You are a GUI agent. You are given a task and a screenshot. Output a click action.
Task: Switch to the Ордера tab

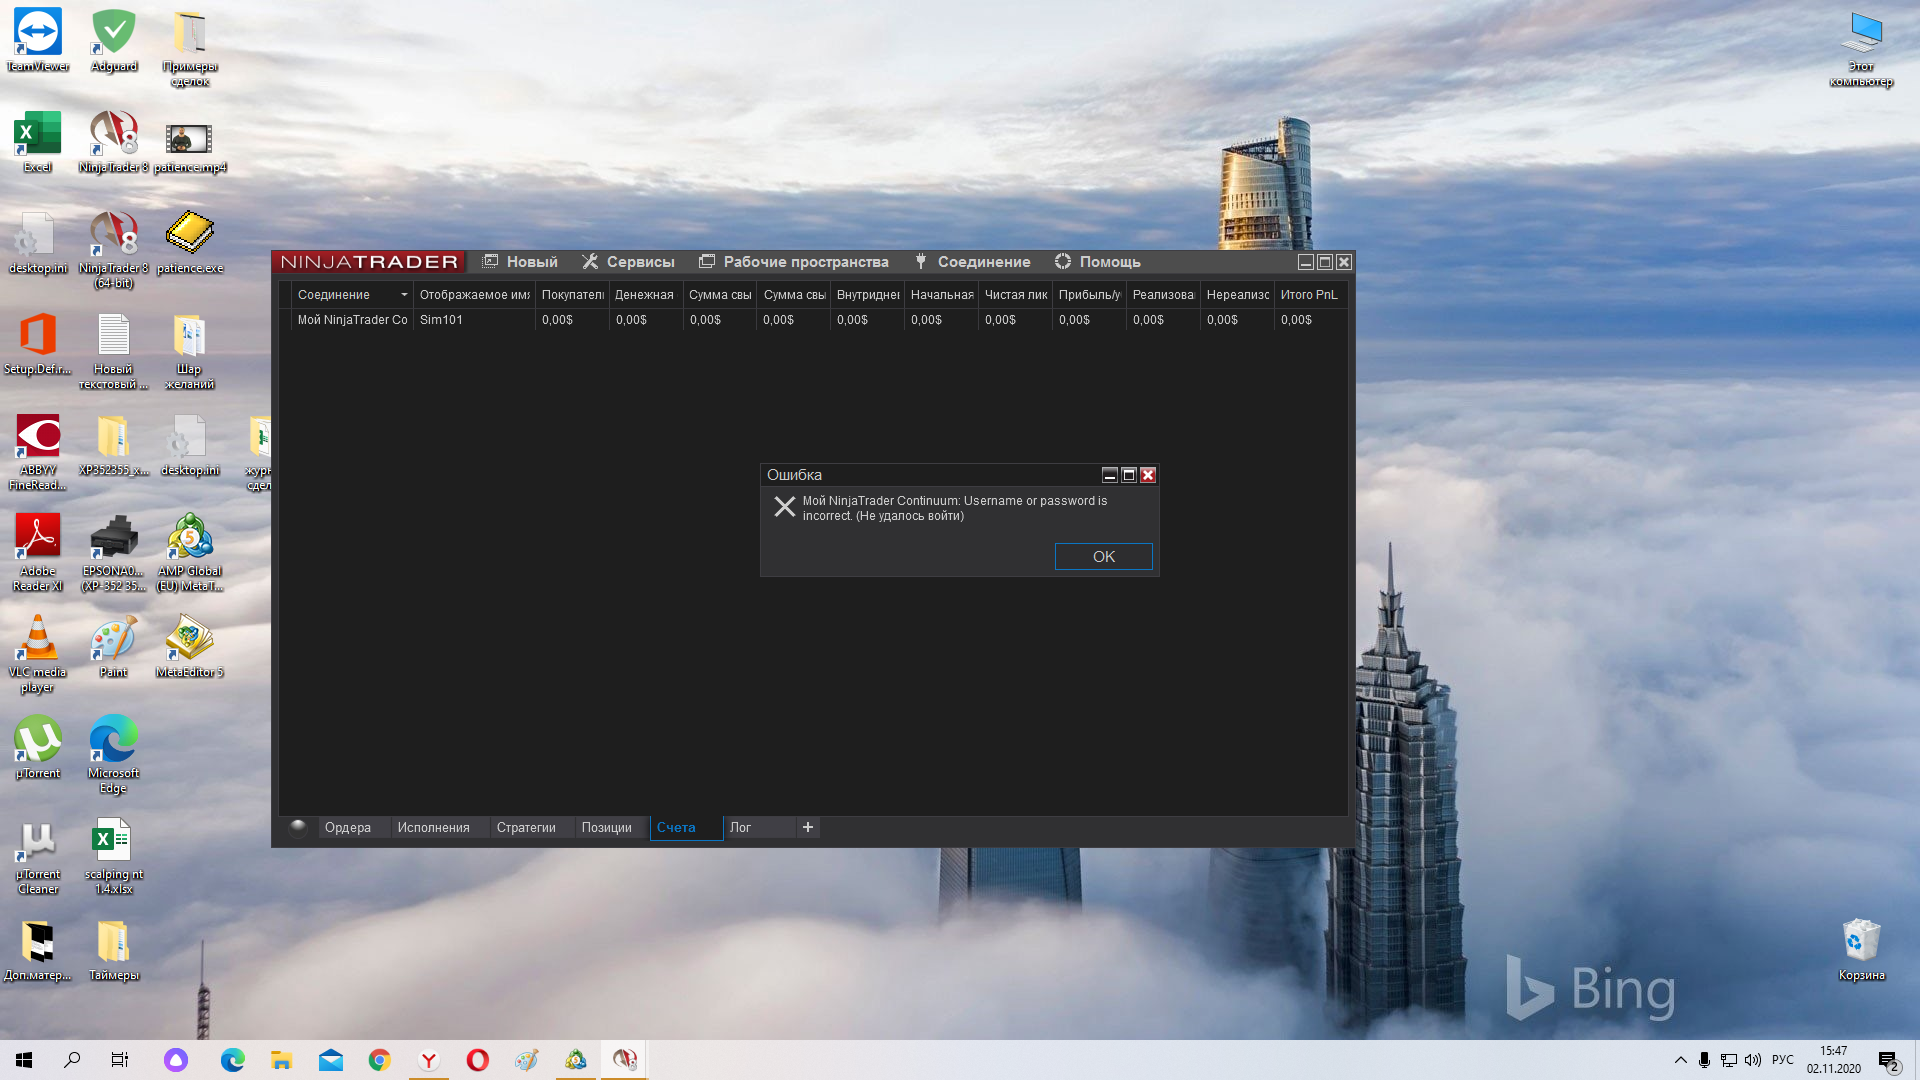coord(347,828)
